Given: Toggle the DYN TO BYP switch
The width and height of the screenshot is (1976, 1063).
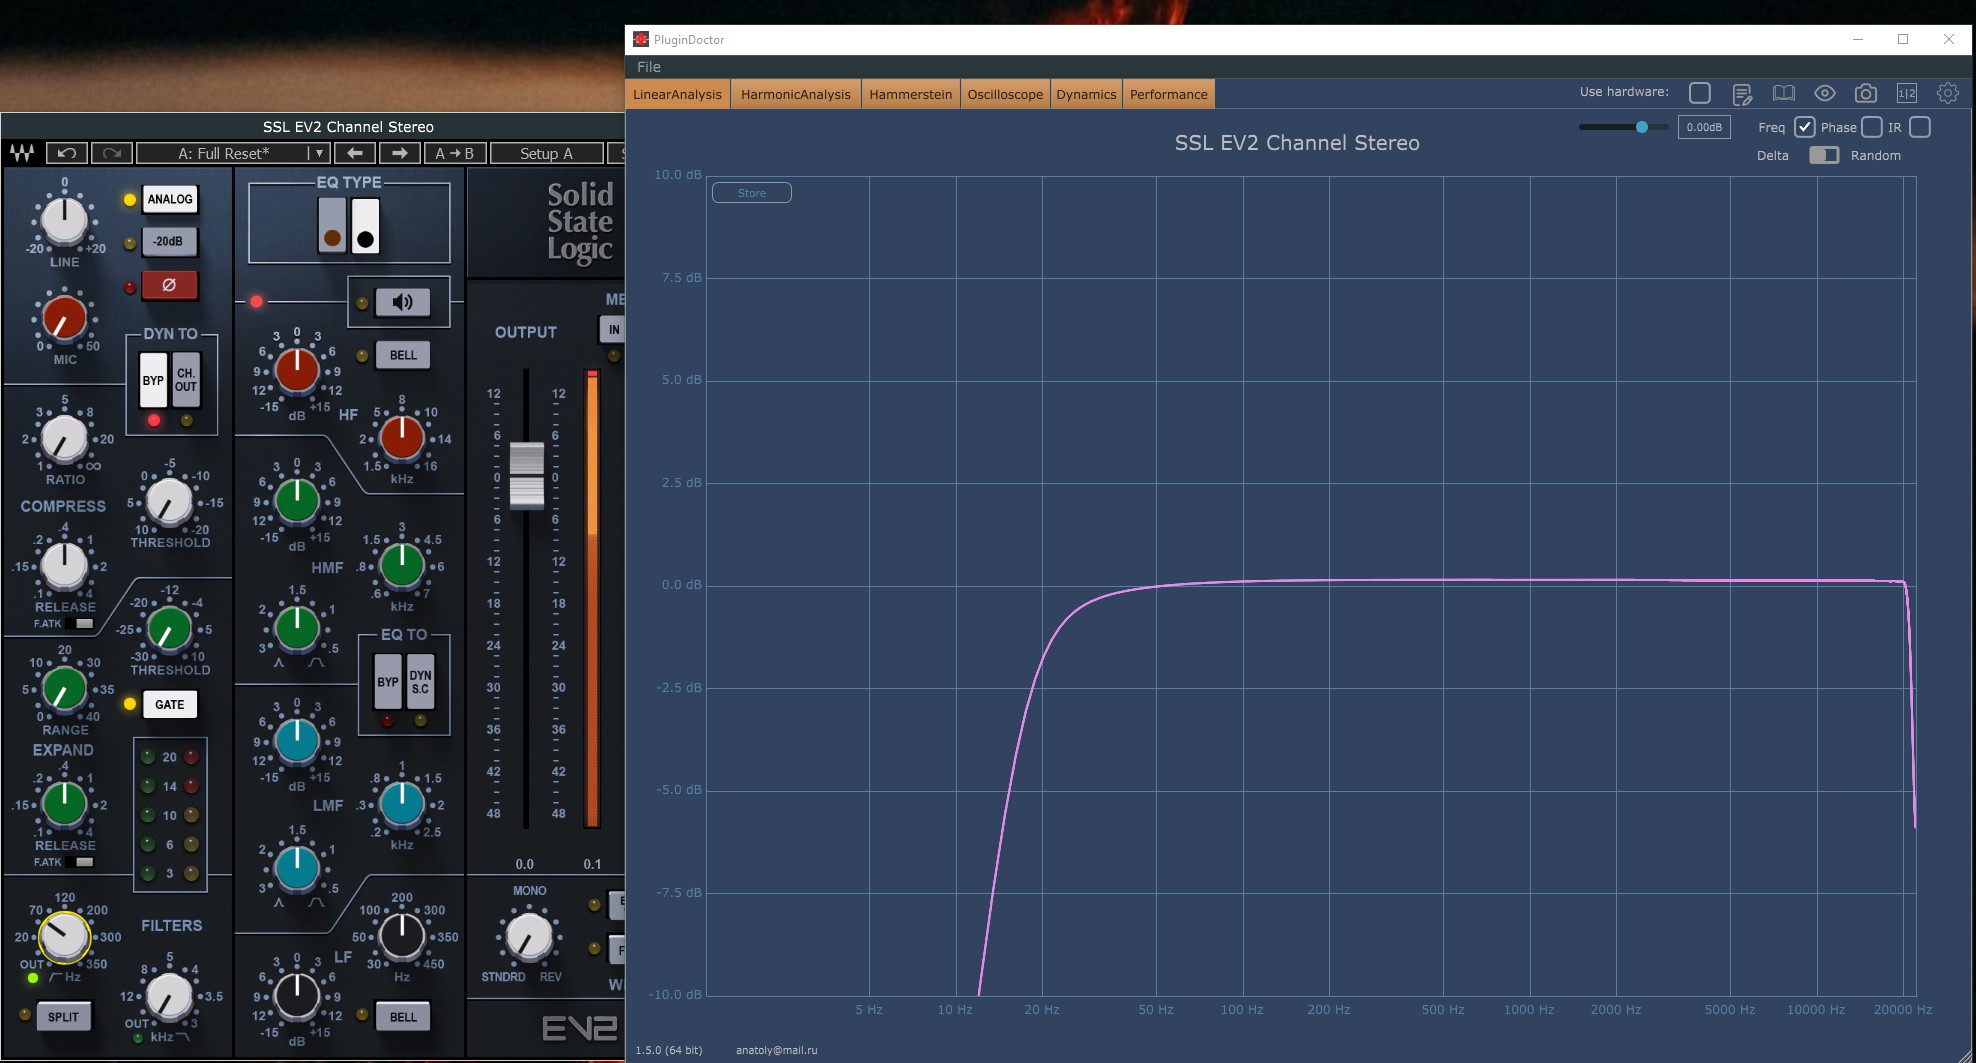Looking at the screenshot, I should [x=153, y=380].
